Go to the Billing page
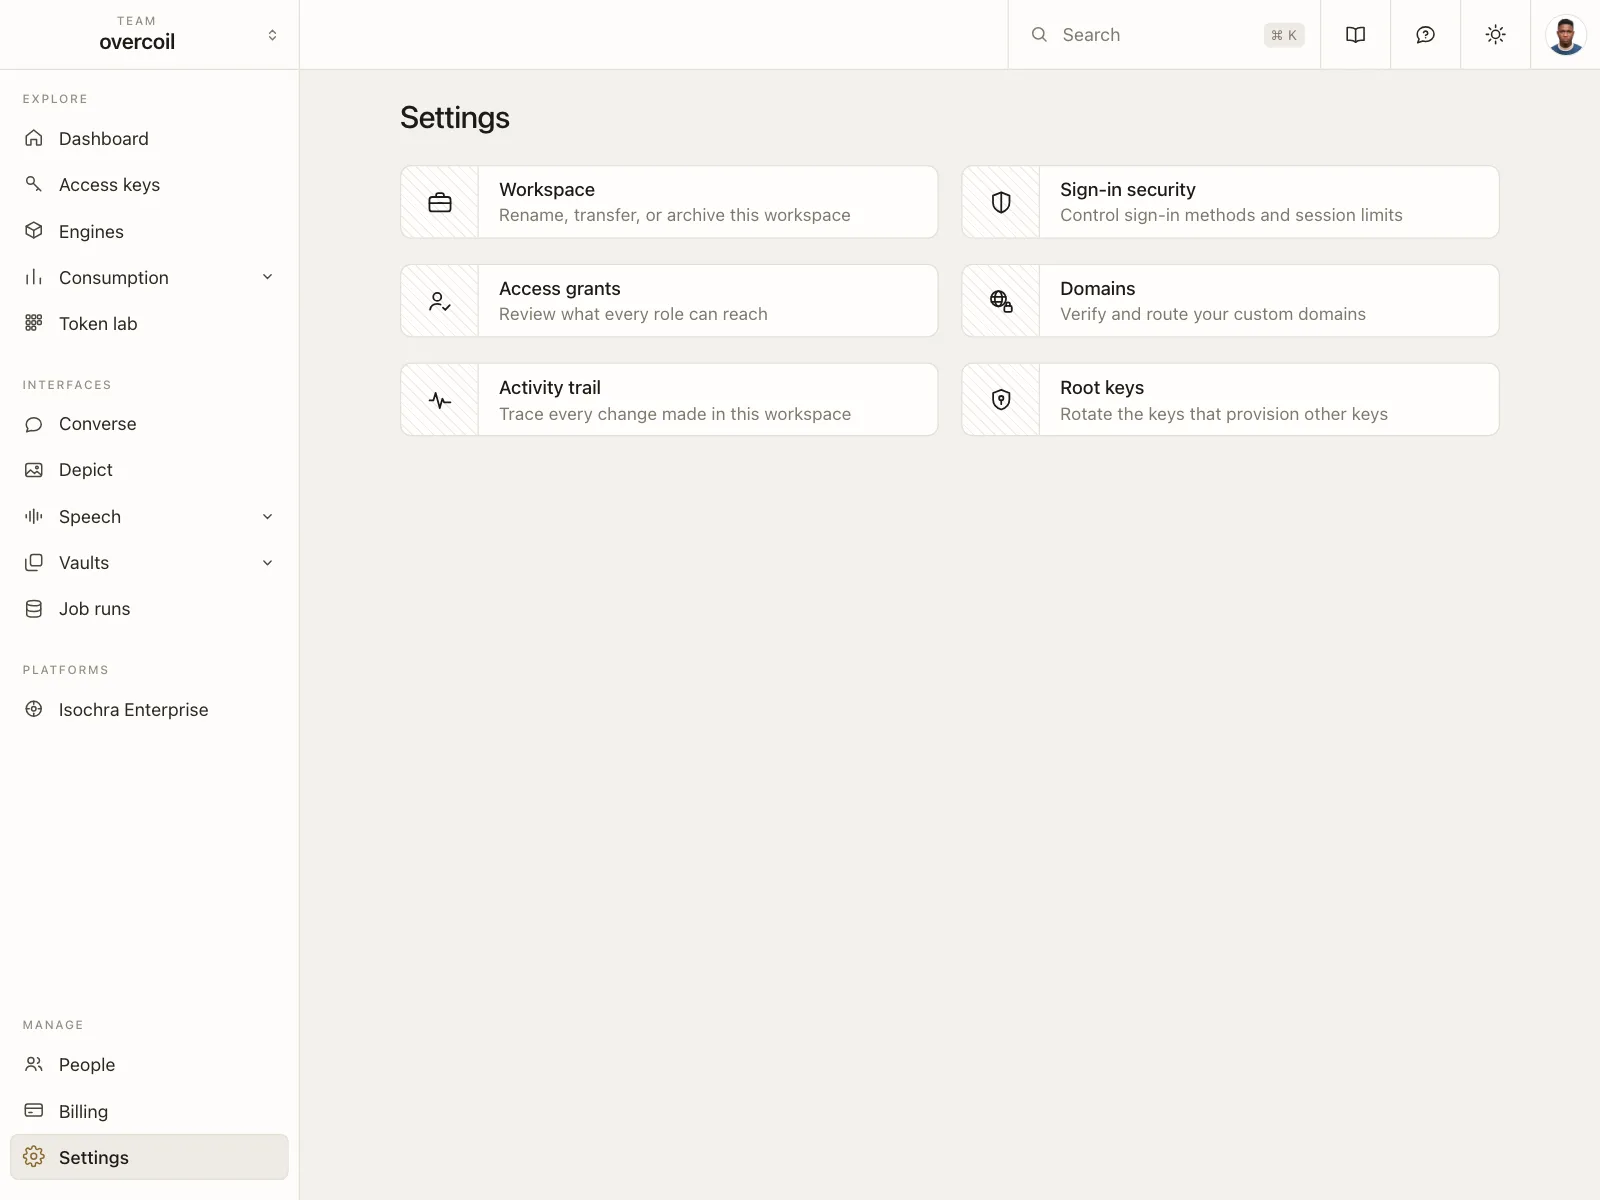Image resolution: width=1600 pixels, height=1200 pixels. [149, 1111]
